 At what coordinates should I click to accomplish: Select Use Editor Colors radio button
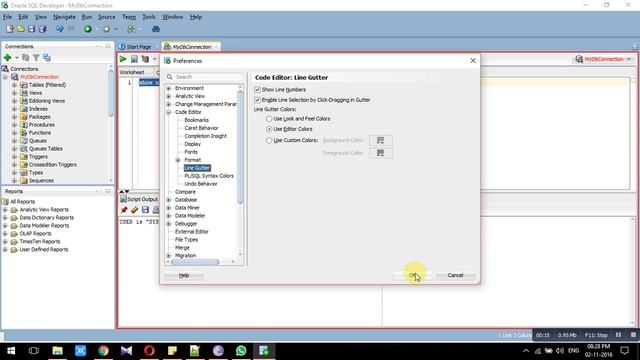269,129
